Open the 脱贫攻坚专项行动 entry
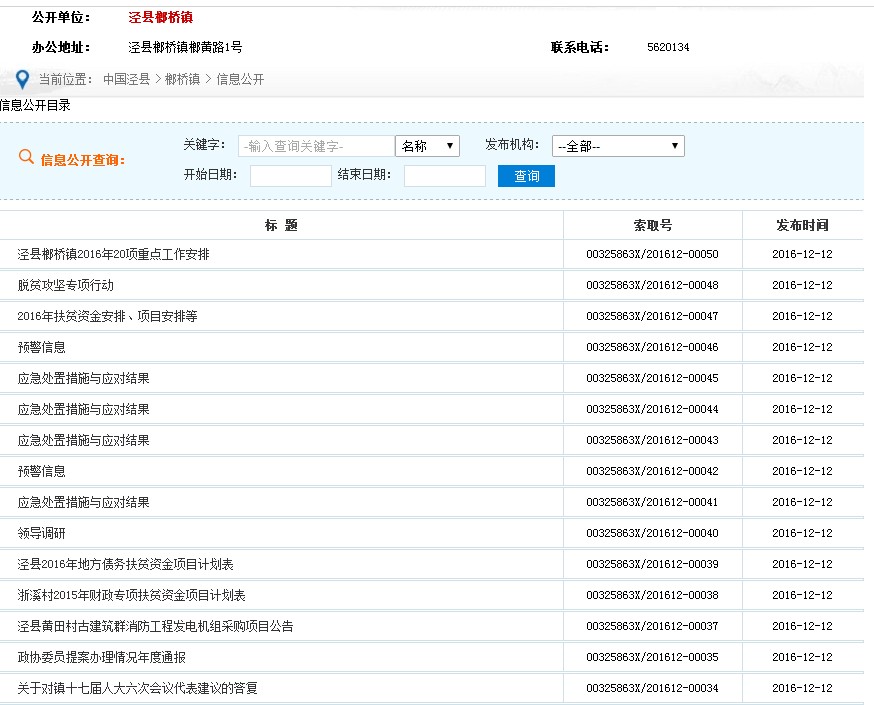The height and width of the screenshot is (705, 874). (x=66, y=285)
